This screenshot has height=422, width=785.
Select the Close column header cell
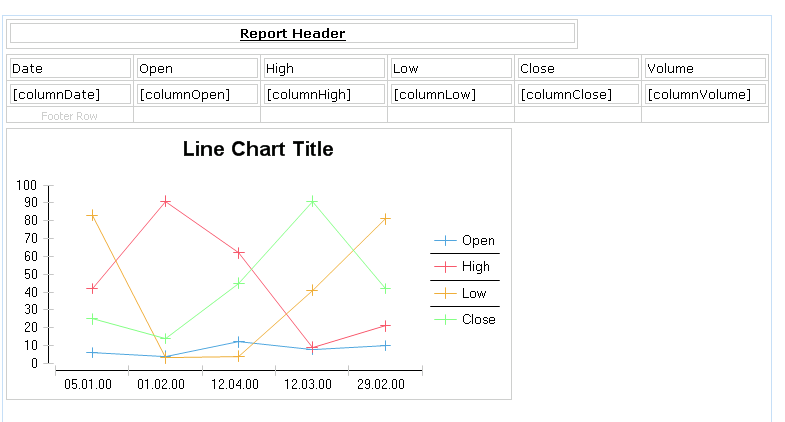(579, 68)
